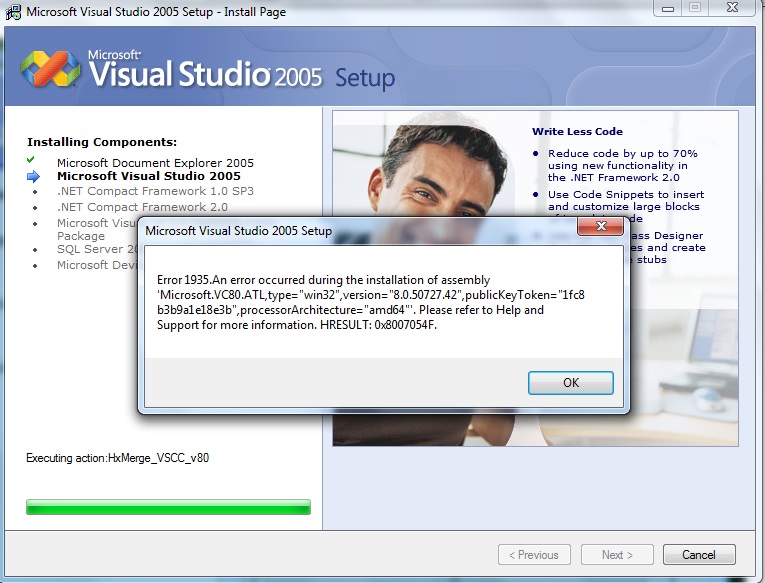Close the main Setup - Install Page window
765x583 pixels.
coord(732,7)
